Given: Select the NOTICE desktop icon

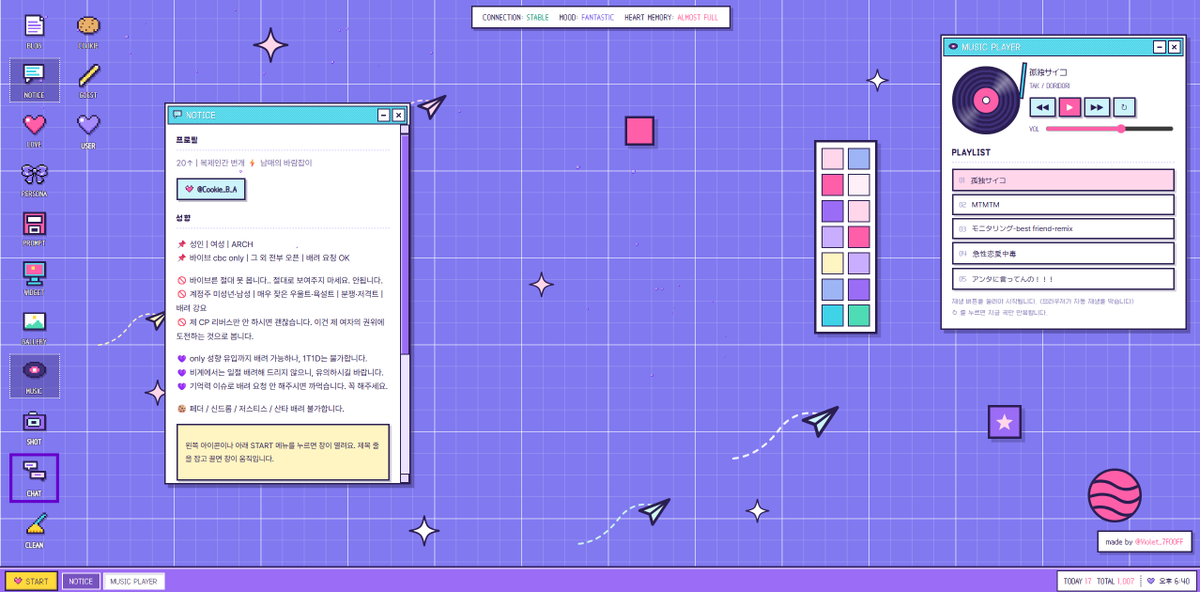Looking at the screenshot, I should pos(34,79).
